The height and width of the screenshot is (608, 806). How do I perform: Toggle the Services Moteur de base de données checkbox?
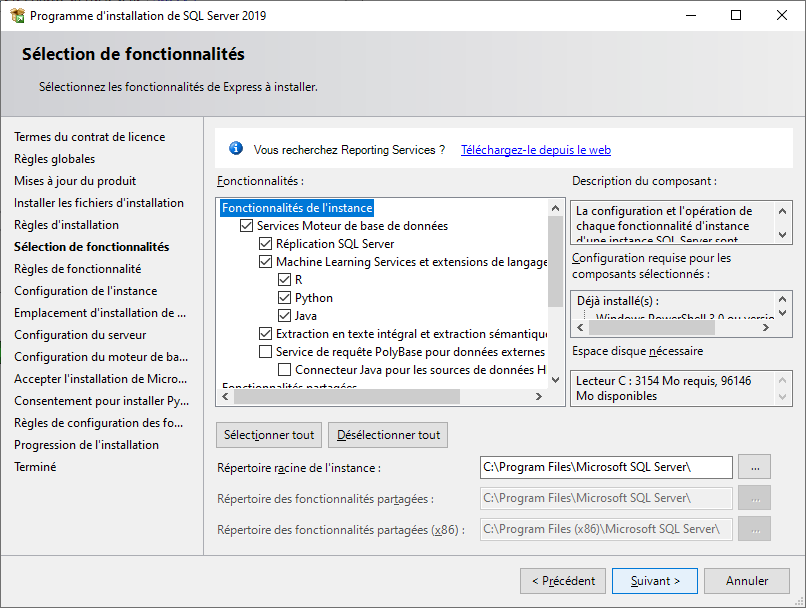(x=246, y=226)
